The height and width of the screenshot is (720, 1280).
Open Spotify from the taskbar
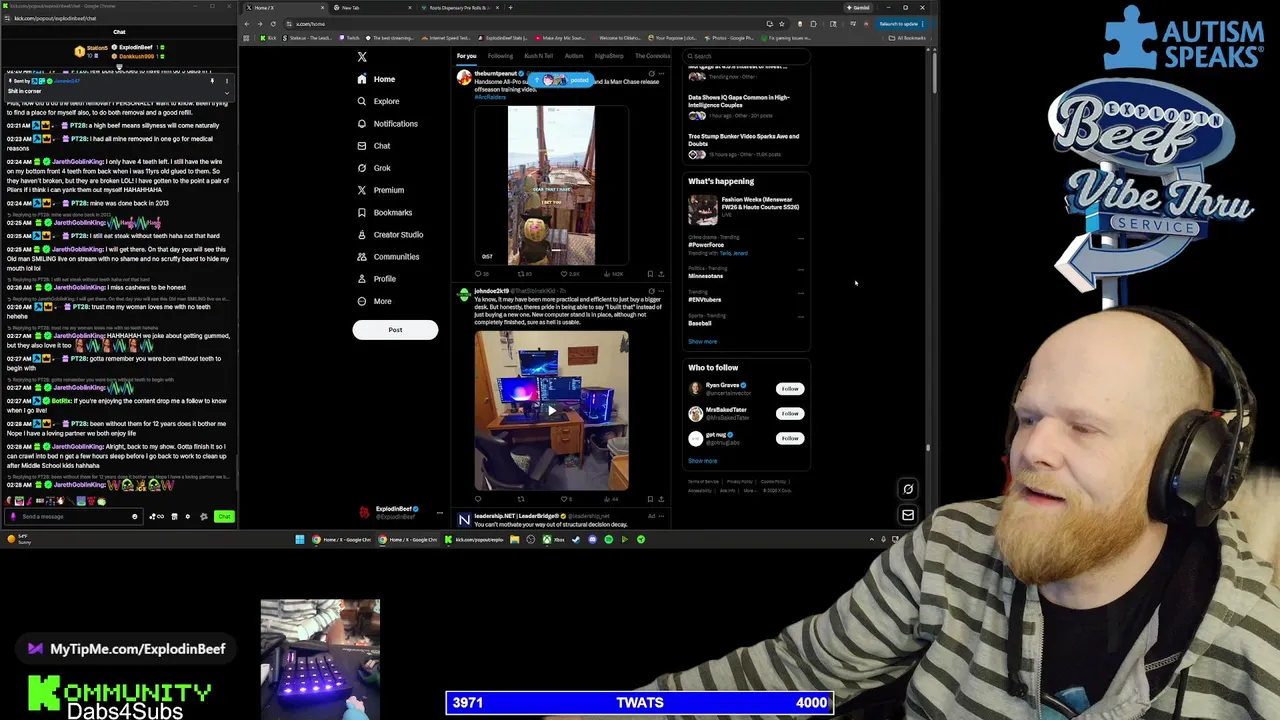click(x=608, y=540)
